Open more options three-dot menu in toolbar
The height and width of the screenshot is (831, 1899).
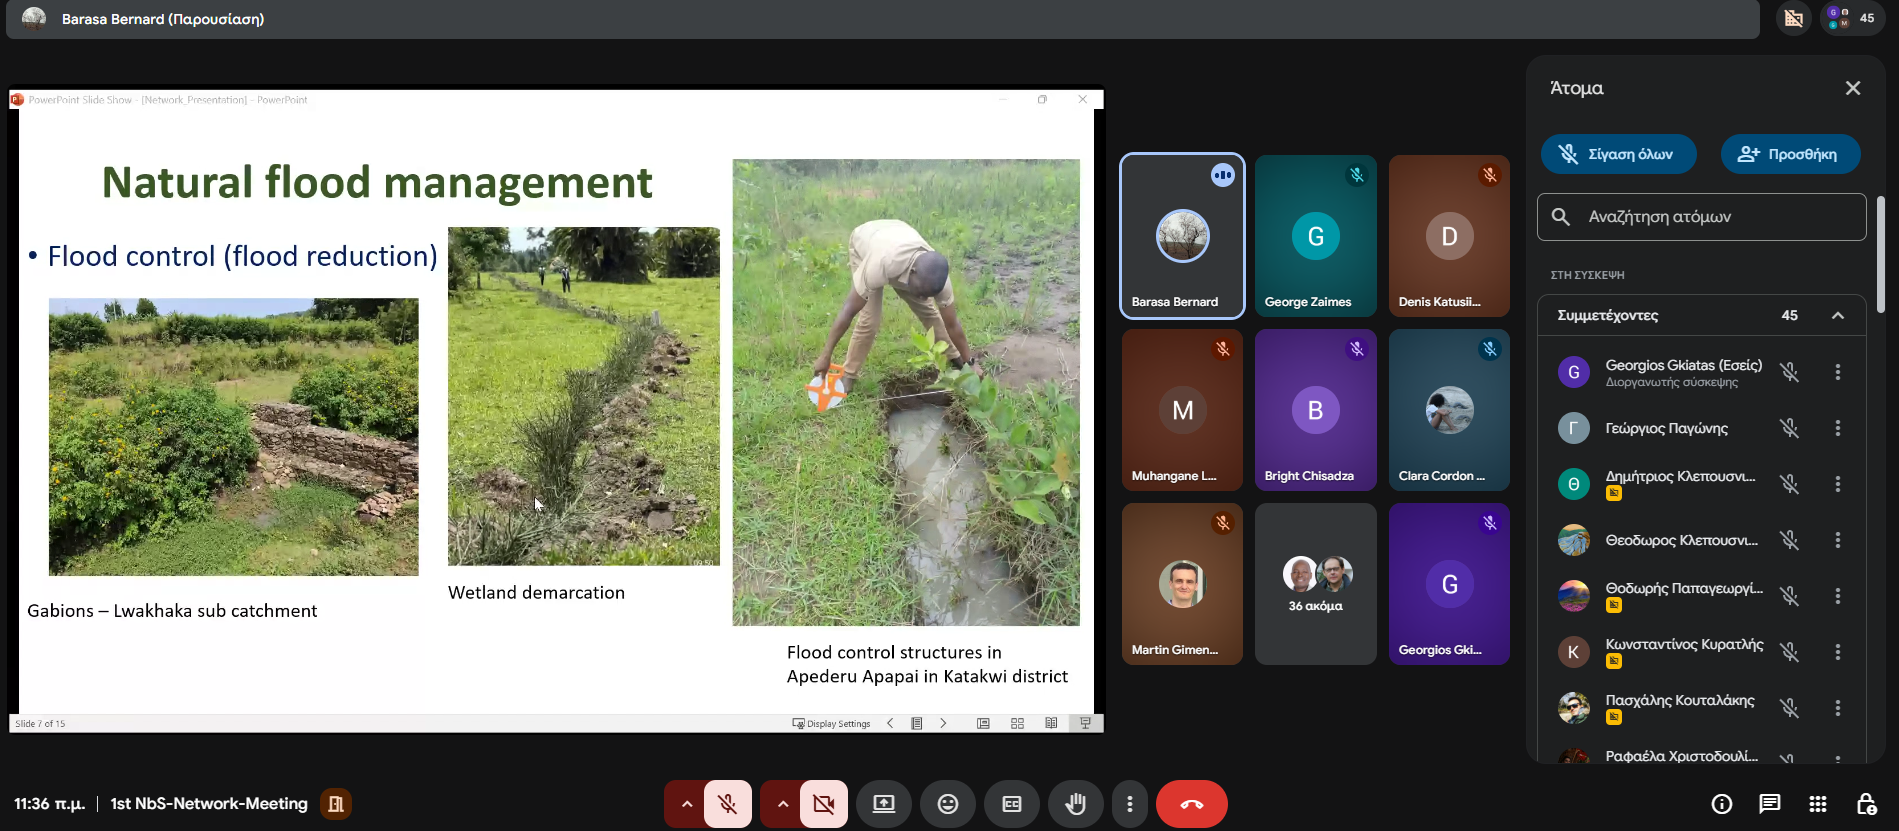point(1129,804)
